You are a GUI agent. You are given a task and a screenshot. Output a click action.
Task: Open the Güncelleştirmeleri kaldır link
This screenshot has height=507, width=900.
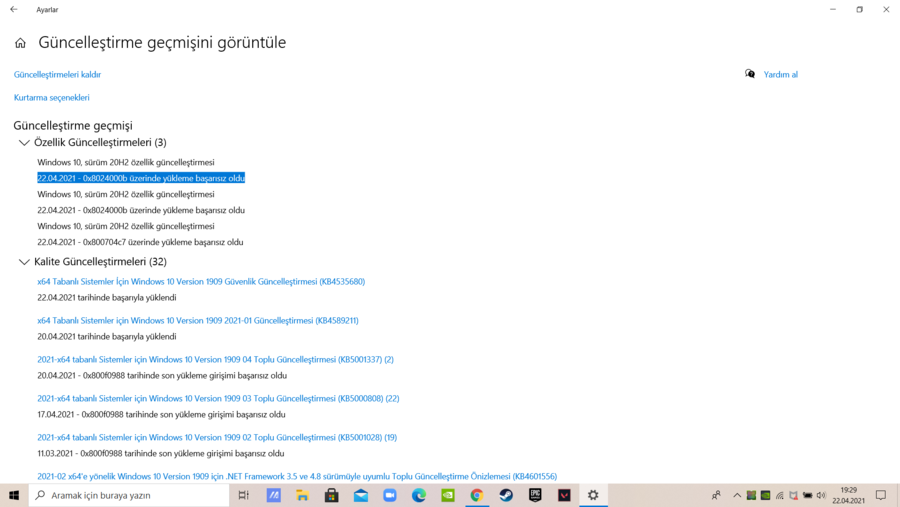57,74
